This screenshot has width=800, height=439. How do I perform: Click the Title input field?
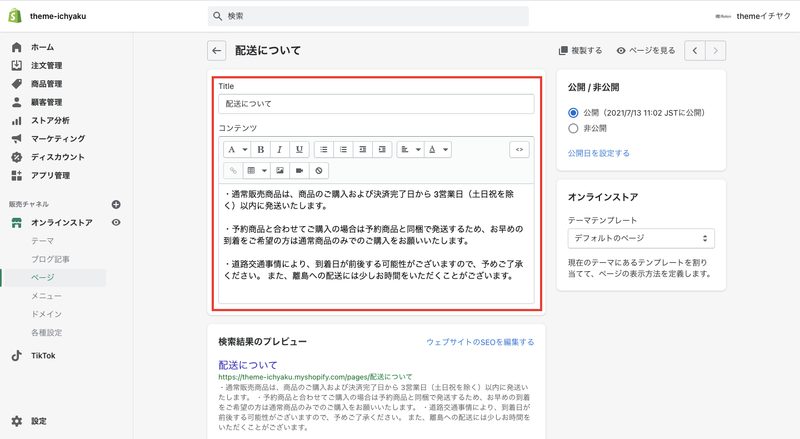(377, 104)
